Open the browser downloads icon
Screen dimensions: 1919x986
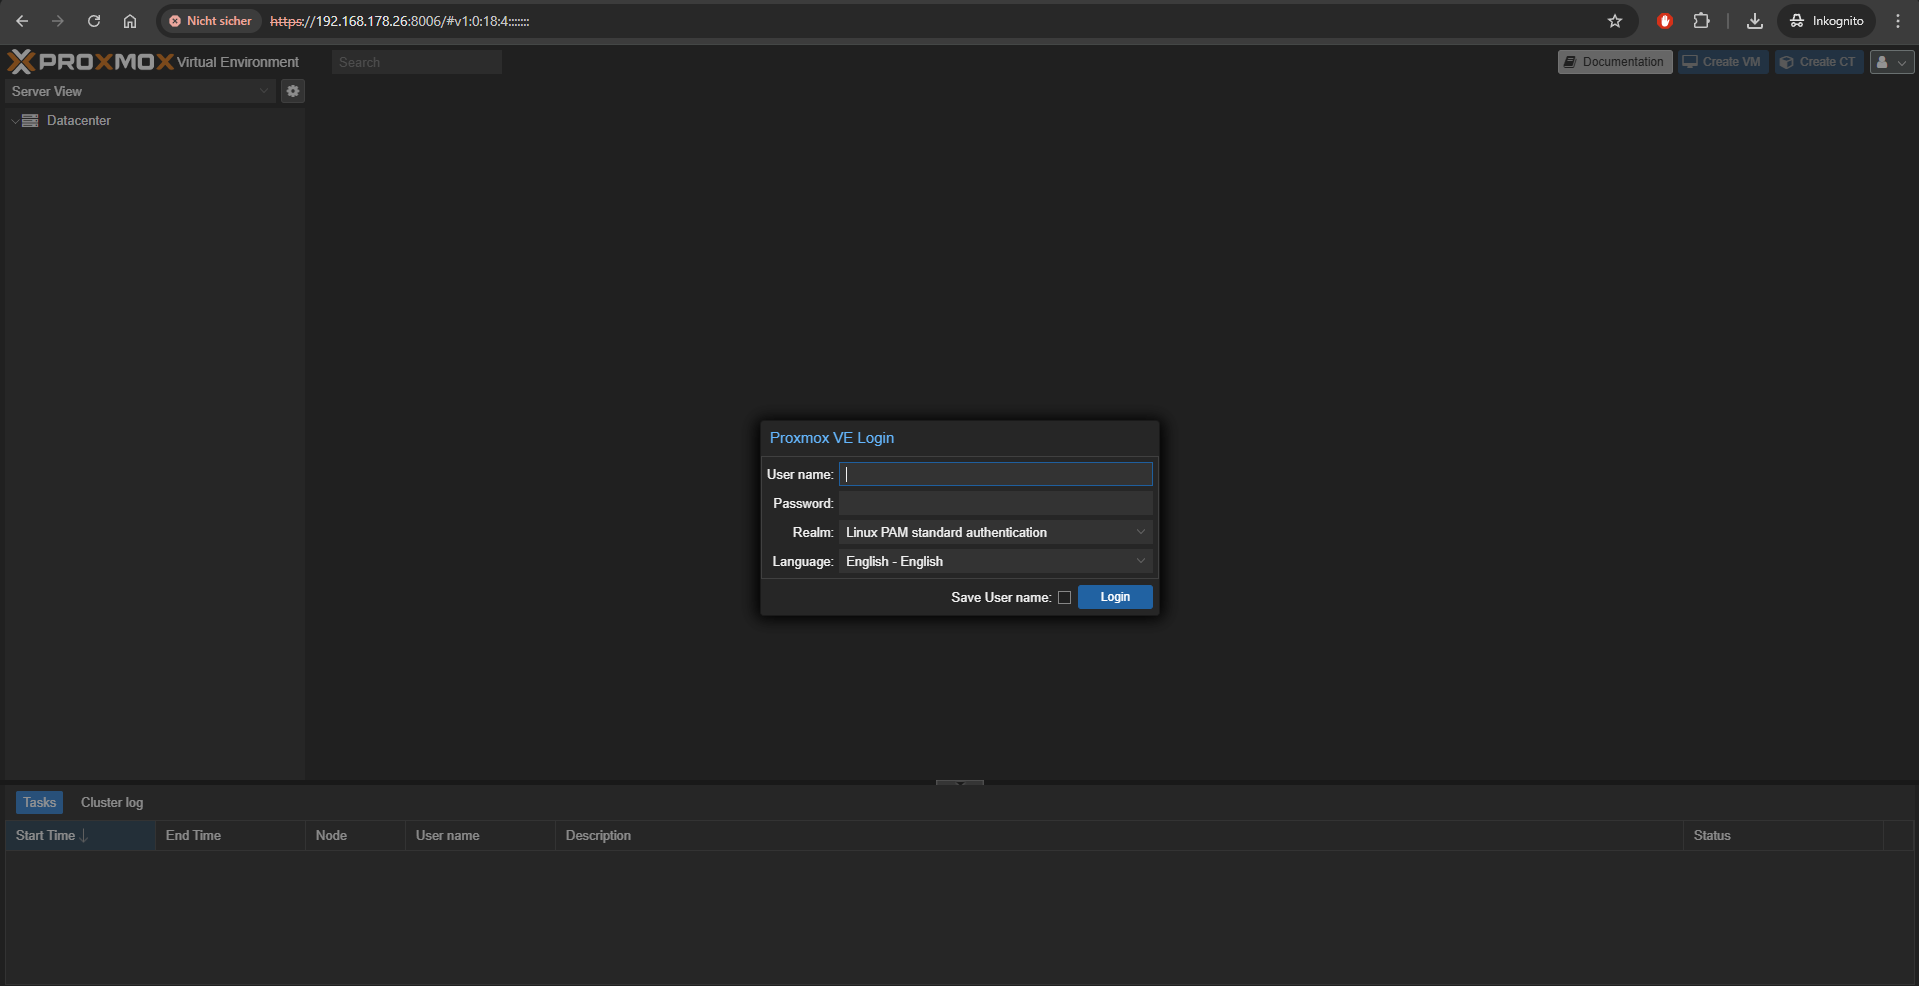1755,21
